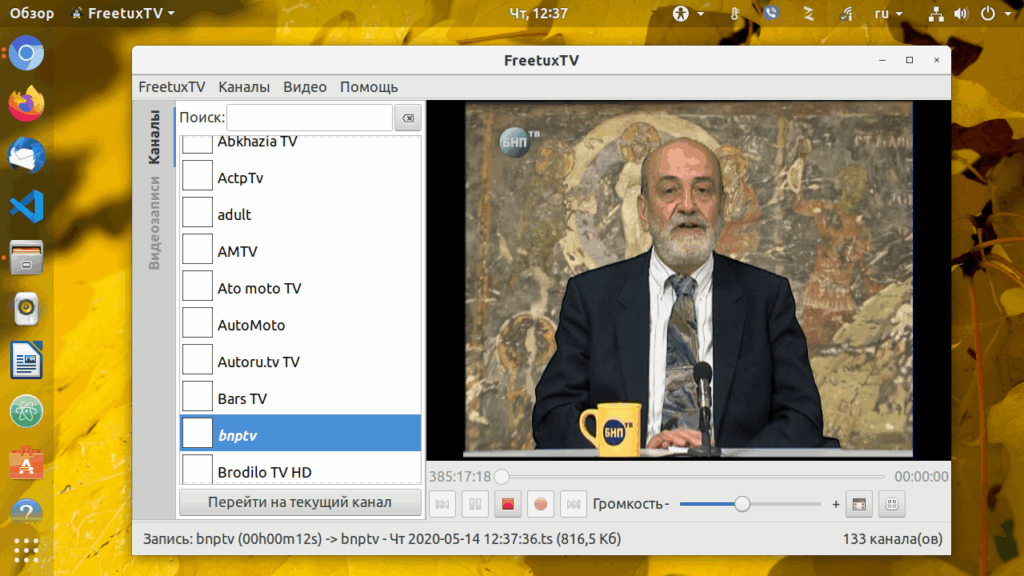Open the Каналы menu
Viewport: 1024px width, 576px height.
coord(244,87)
